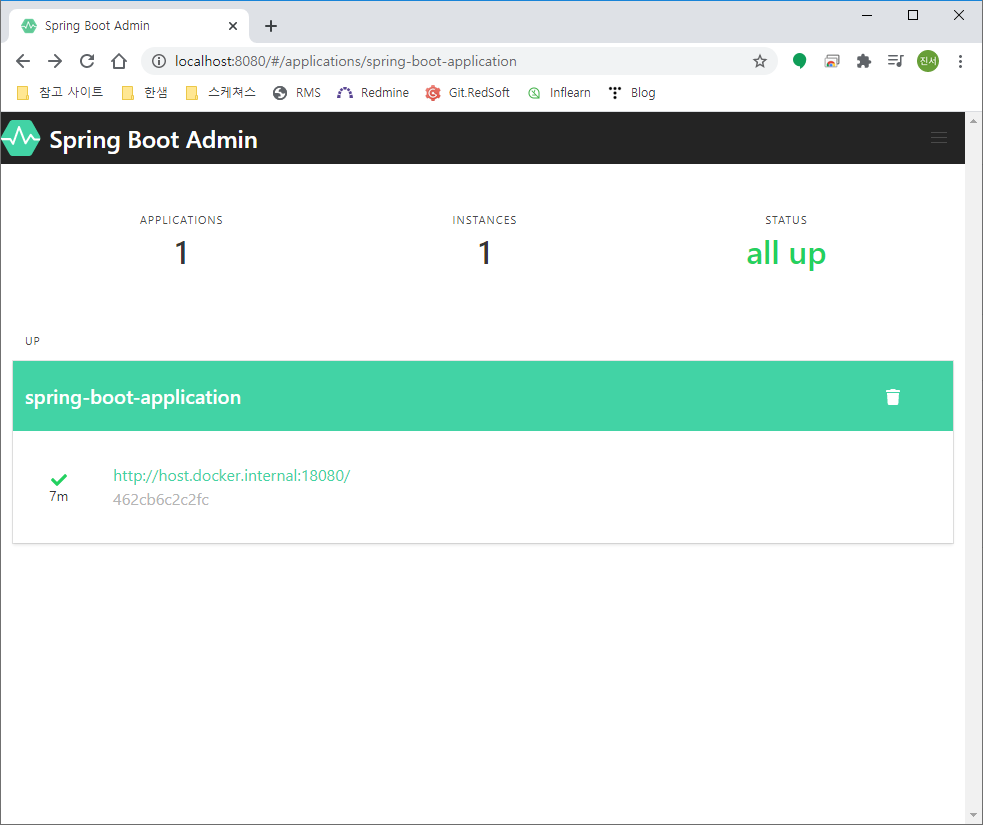Open http://host.docker.internal:18080/ instance link
The width and height of the screenshot is (983, 825).
[x=231, y=475]
